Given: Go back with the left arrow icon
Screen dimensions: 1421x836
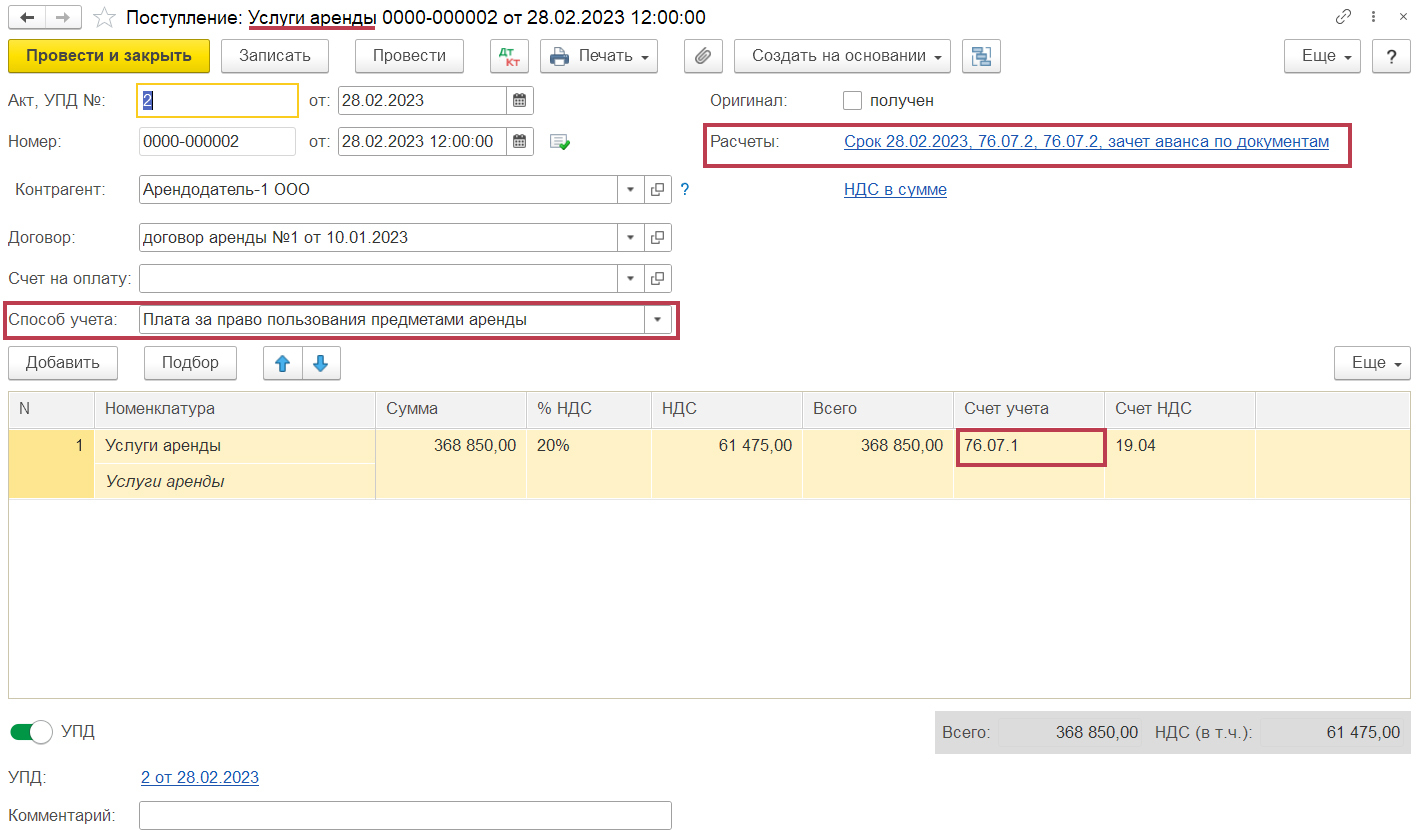Looking at the screenshot, I should 27,17.
